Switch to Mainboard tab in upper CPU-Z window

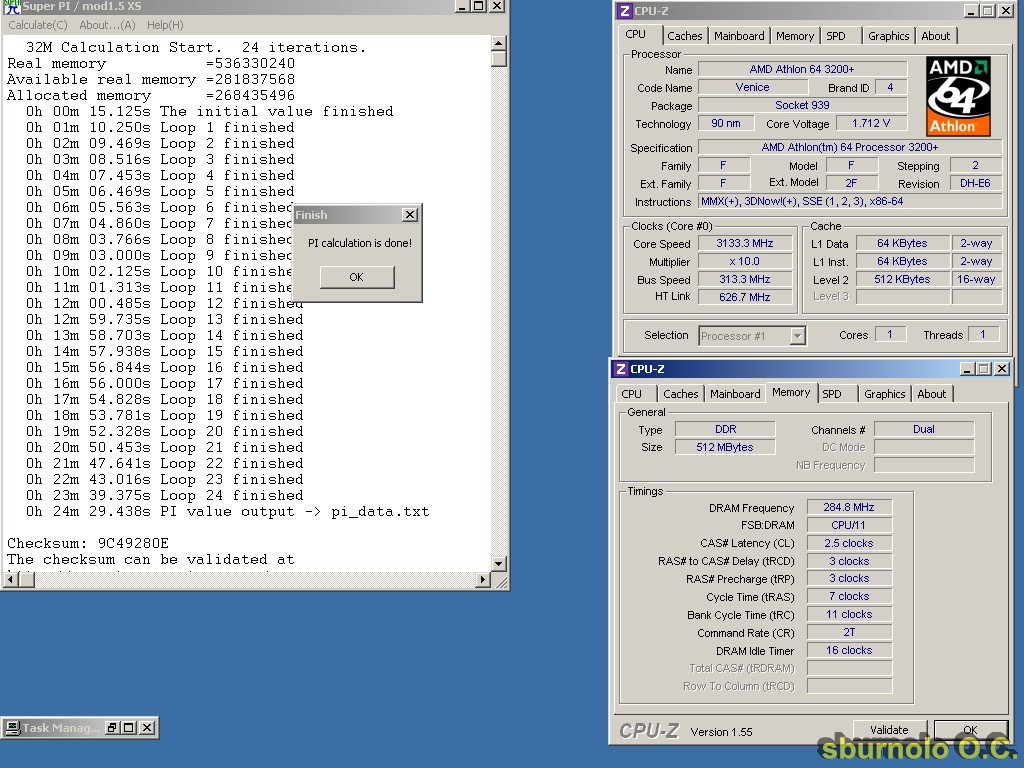(739, 36)
